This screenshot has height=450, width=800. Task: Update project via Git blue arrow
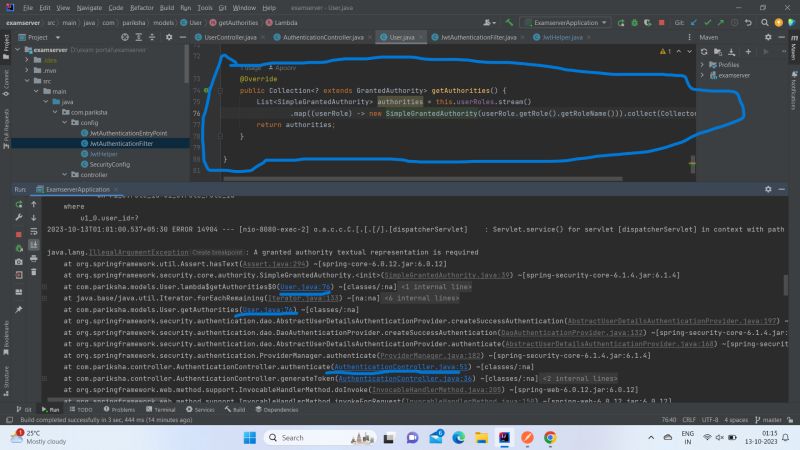click(x=693, y=22)
